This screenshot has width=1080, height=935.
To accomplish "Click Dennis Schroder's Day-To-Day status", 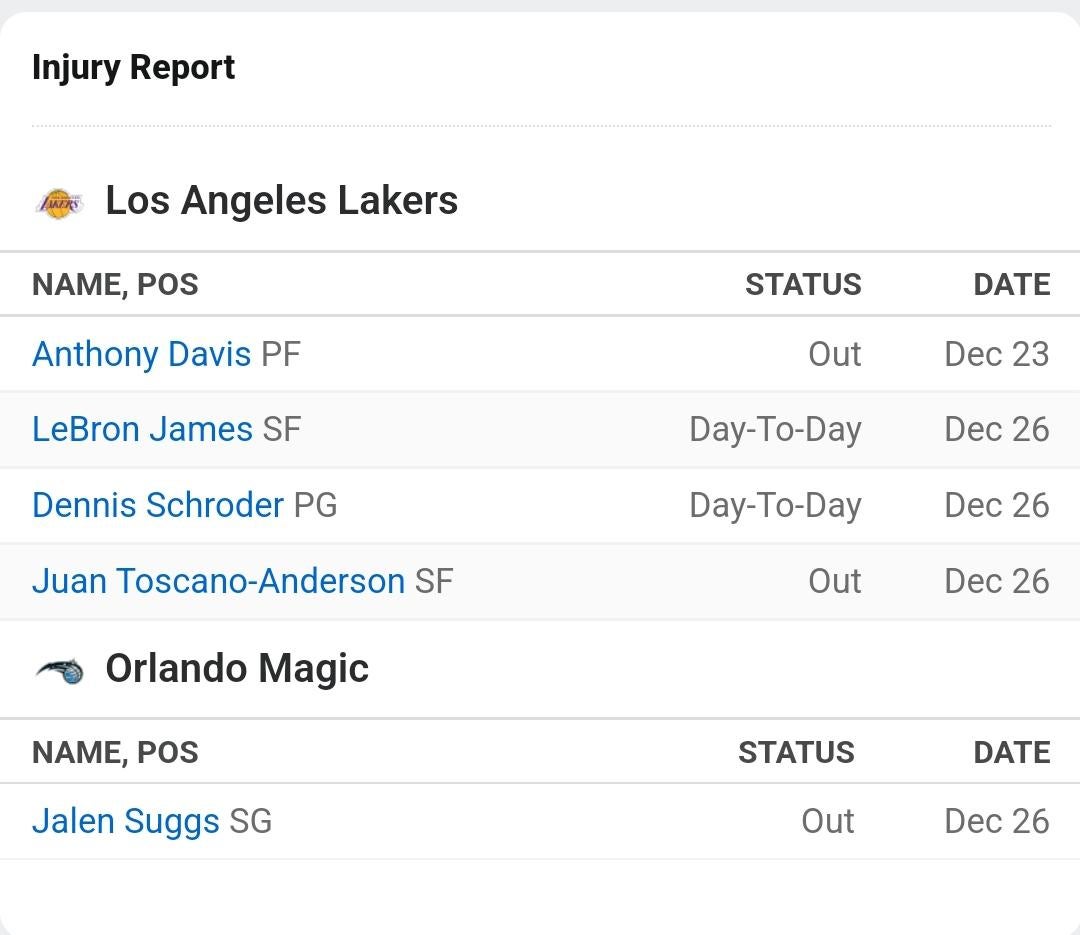I will [x=775, y=505].
